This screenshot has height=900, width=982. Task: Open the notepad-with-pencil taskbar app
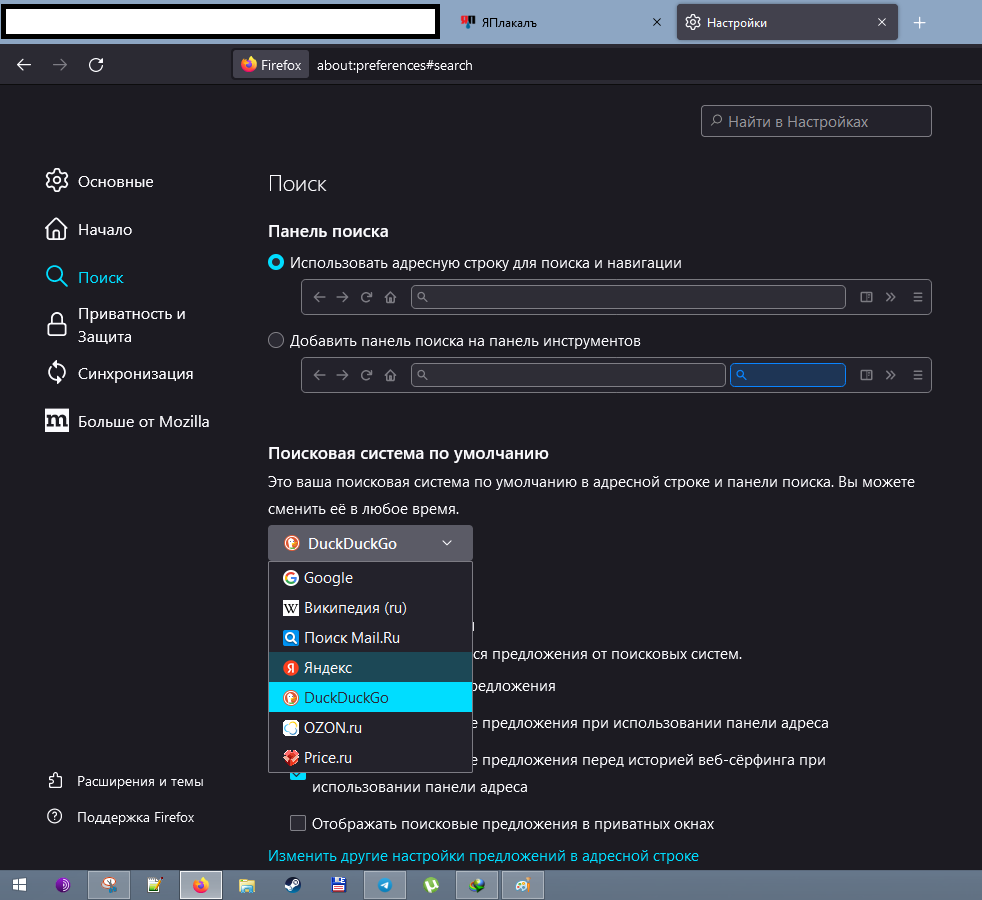click(x=155, y=884)
